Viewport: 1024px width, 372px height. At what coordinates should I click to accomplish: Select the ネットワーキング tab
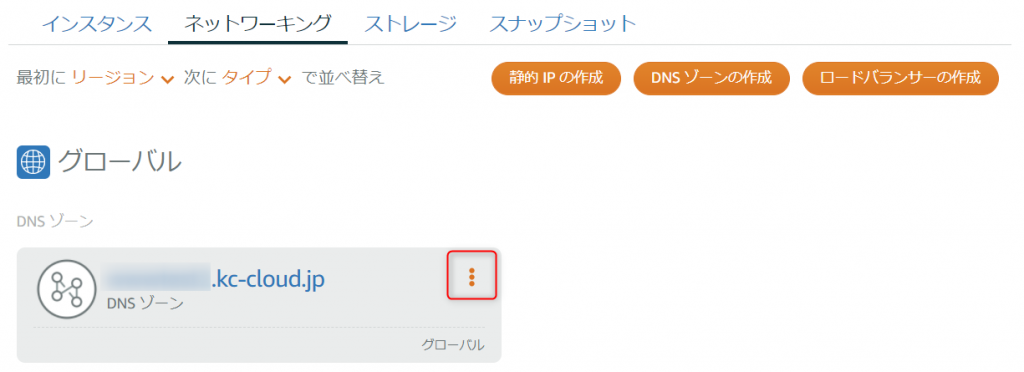257,24
